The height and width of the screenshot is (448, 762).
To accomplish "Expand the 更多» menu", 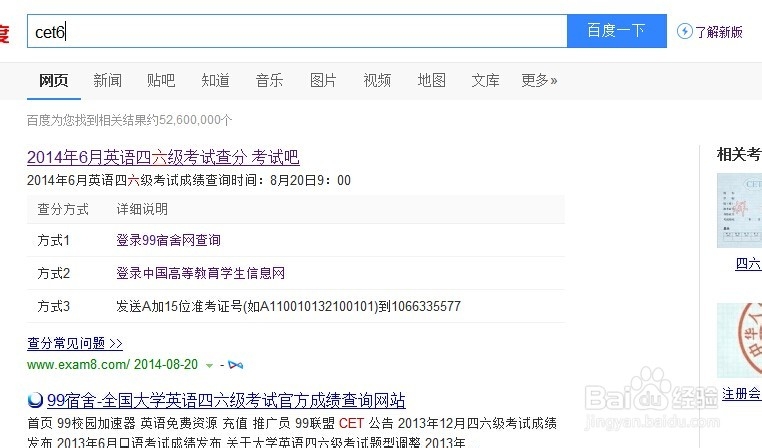I will point(539,80).
